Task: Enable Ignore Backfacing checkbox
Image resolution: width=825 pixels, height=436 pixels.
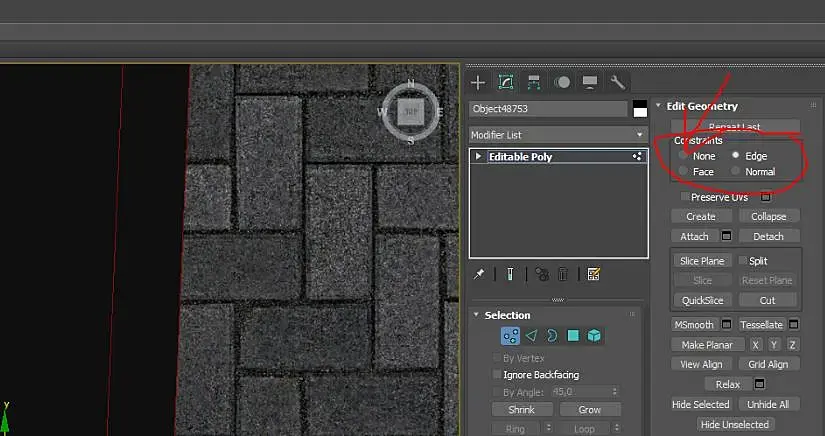Action: click(x=497, y=375)
